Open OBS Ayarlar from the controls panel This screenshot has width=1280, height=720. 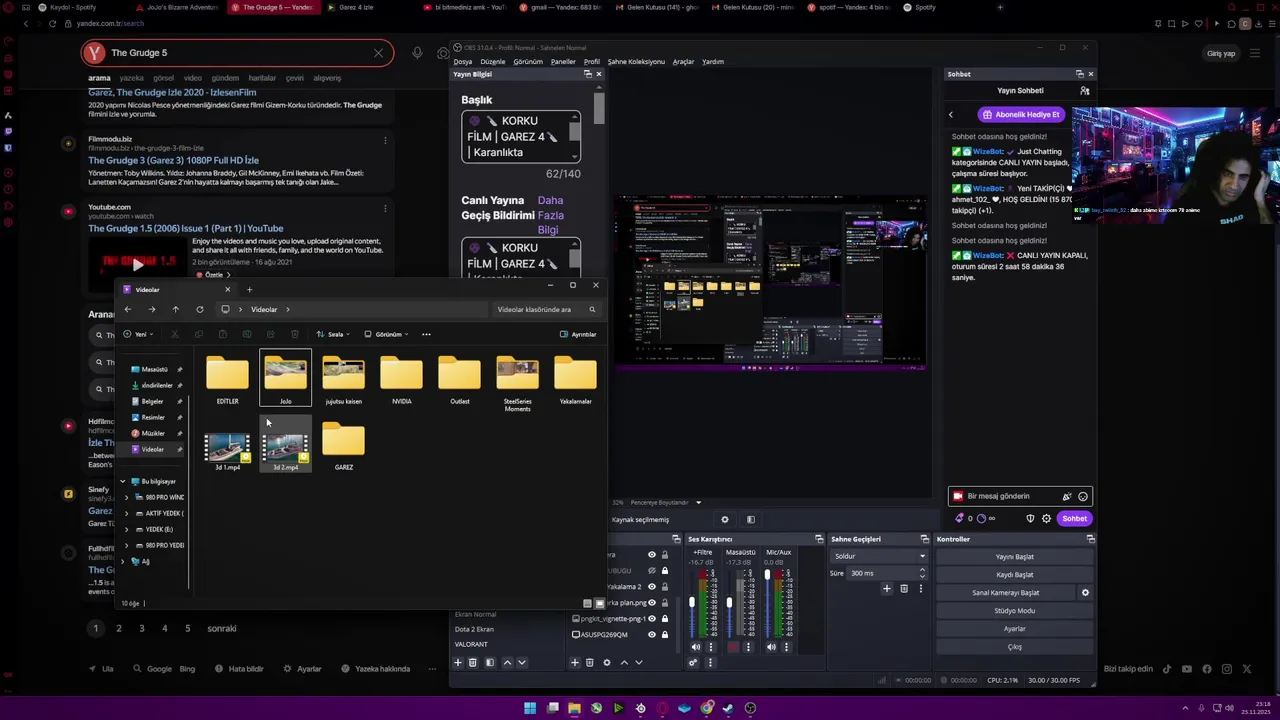point(1014,628)
